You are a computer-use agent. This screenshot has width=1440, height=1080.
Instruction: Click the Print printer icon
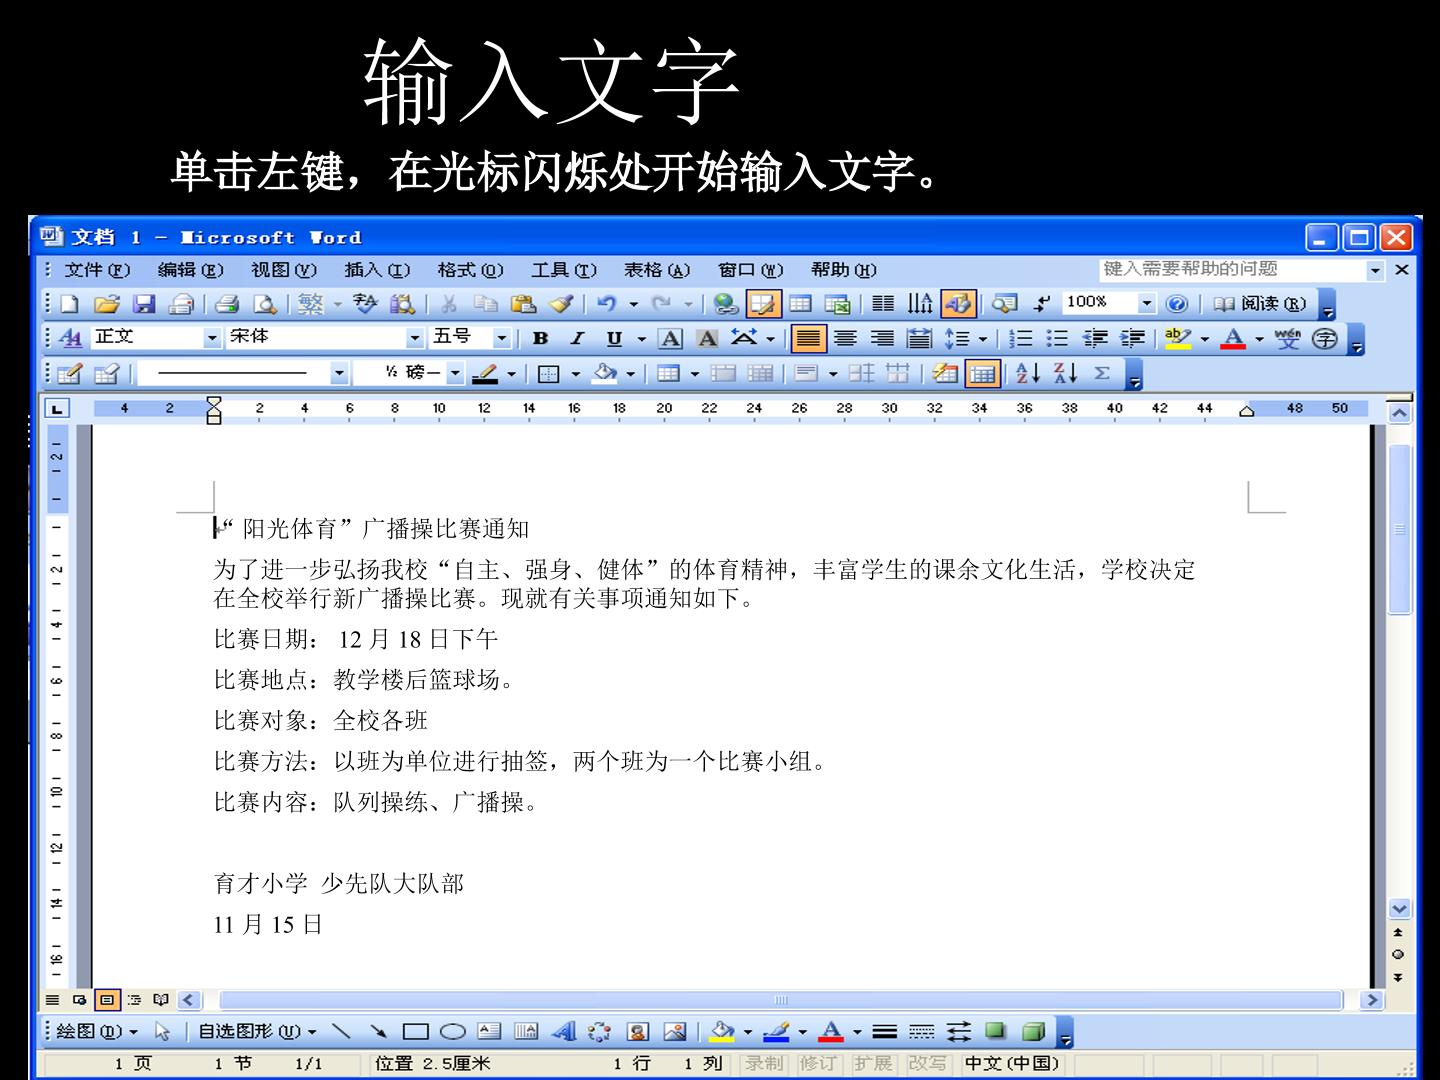tap(228, 303)
